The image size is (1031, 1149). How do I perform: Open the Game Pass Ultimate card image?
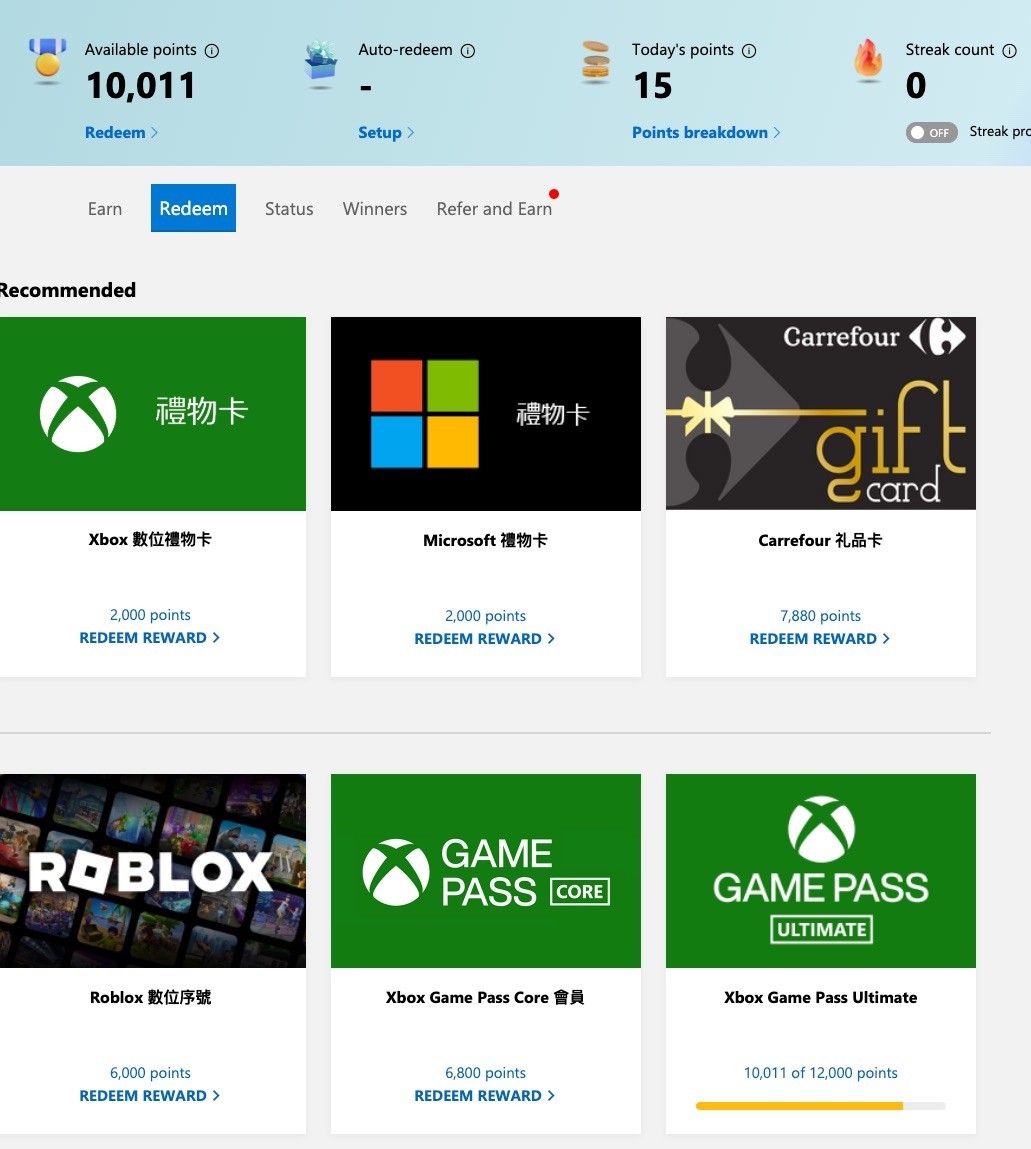821,871
